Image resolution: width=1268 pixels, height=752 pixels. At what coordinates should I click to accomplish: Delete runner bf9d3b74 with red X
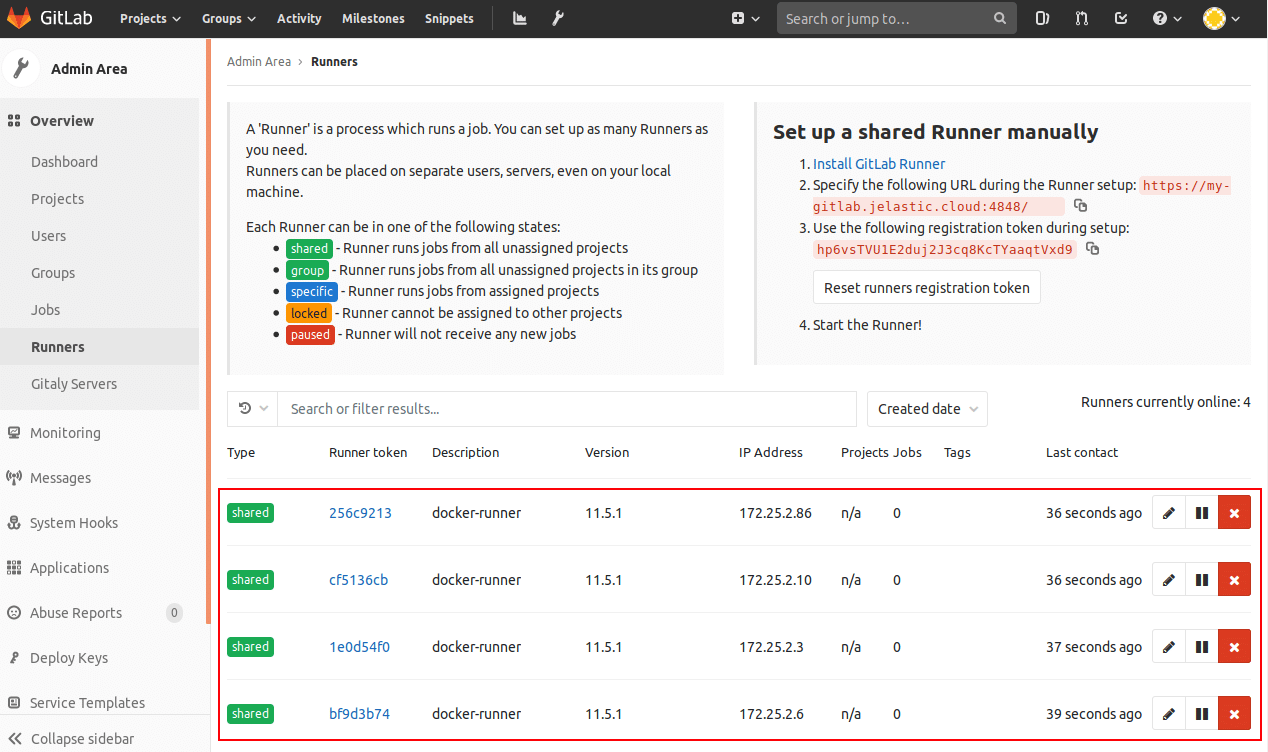pos(1234,714)
